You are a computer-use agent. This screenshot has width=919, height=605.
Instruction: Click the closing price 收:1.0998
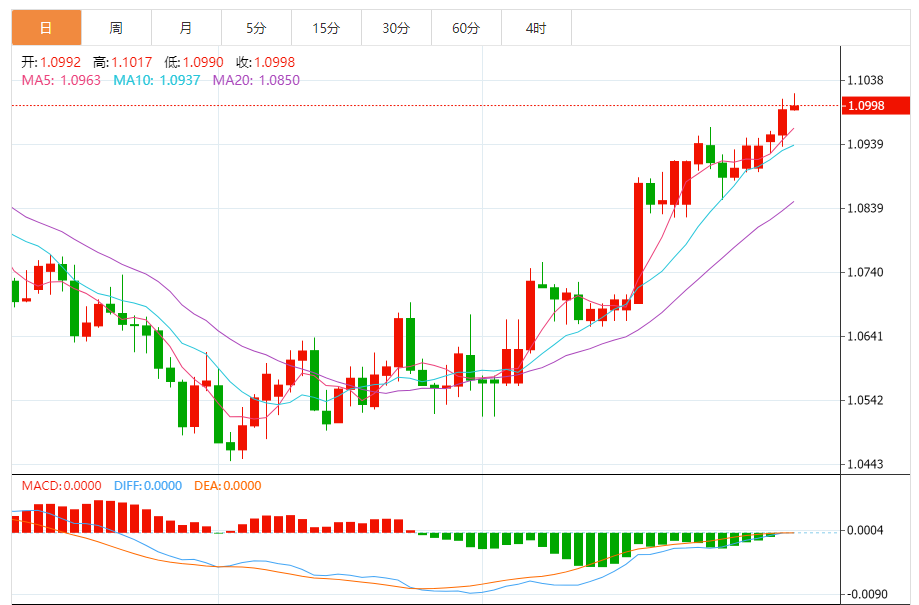266,62
